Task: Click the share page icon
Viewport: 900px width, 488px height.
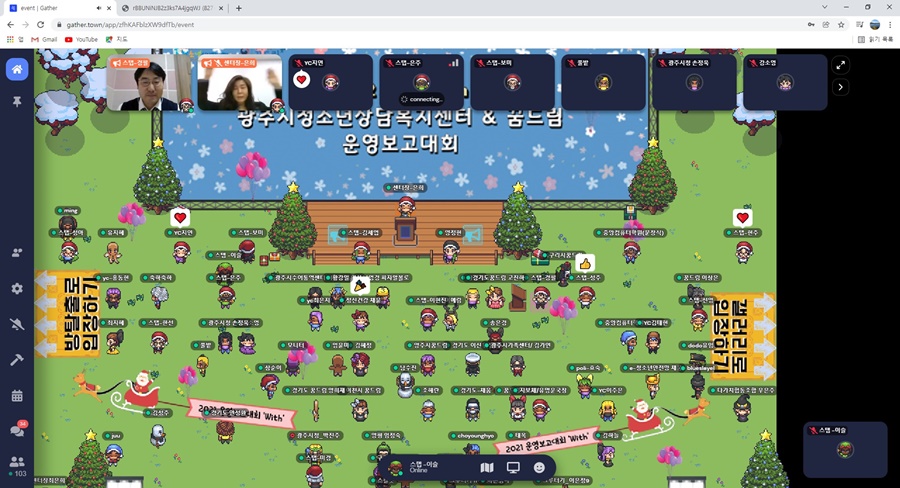Action: point(826,25)
